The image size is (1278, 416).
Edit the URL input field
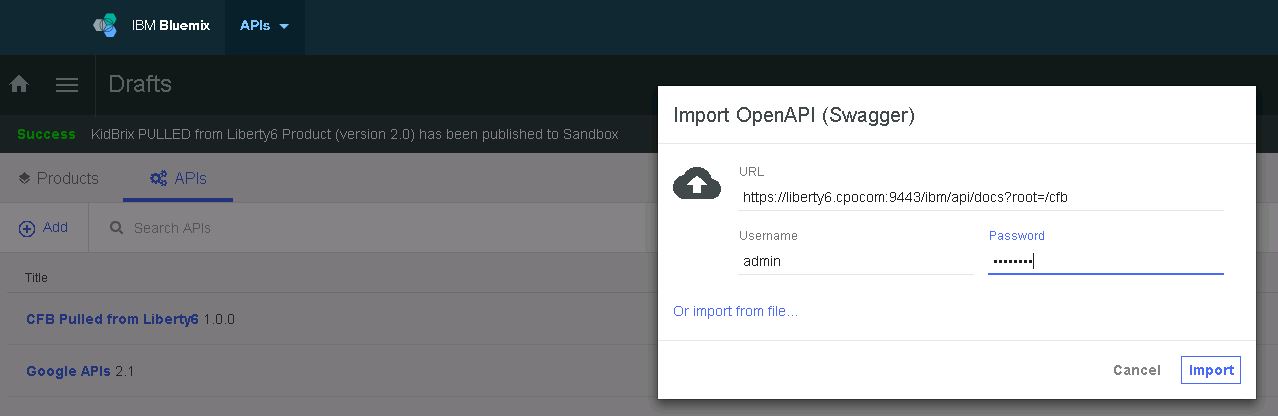pyautogui.click(x=981, y=198)
